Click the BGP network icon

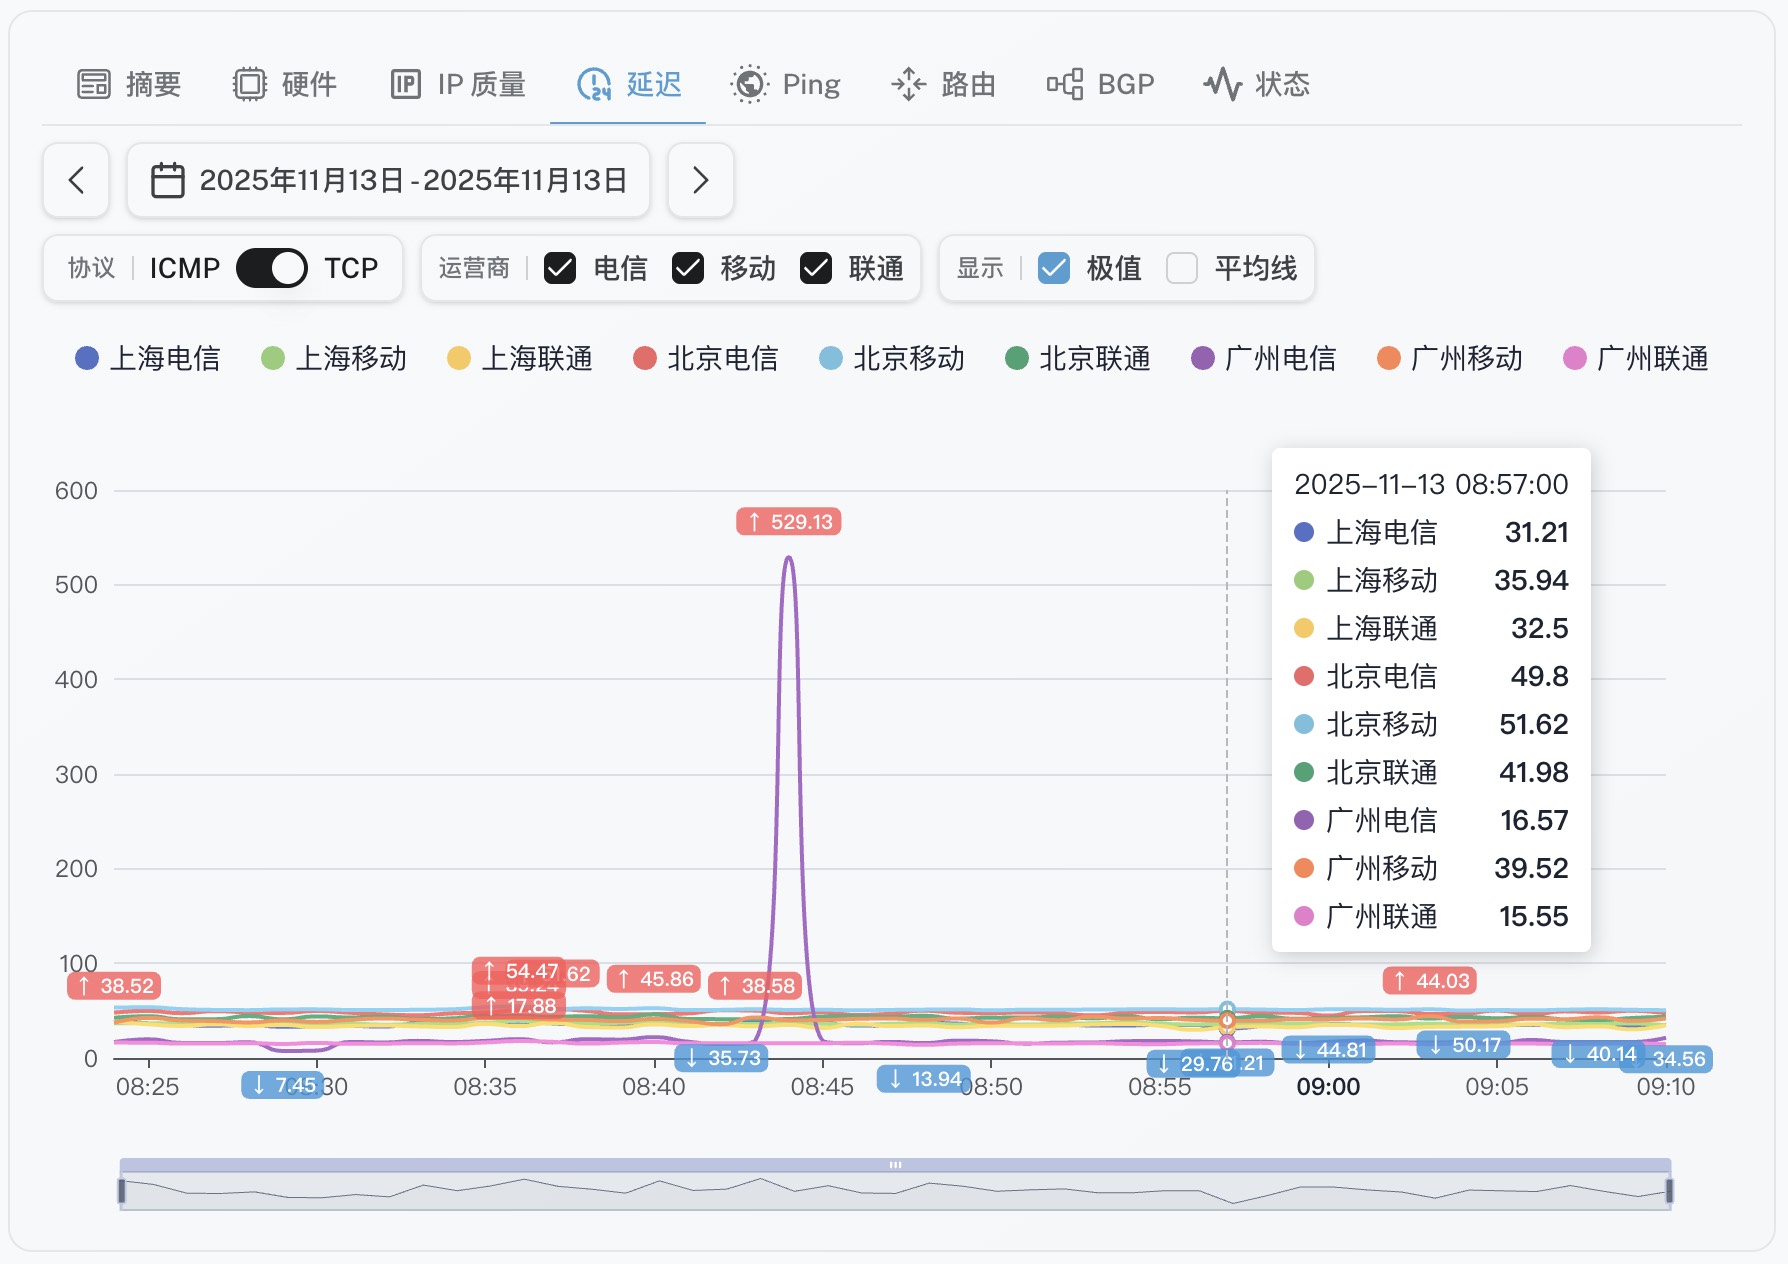click(1065, 85)
